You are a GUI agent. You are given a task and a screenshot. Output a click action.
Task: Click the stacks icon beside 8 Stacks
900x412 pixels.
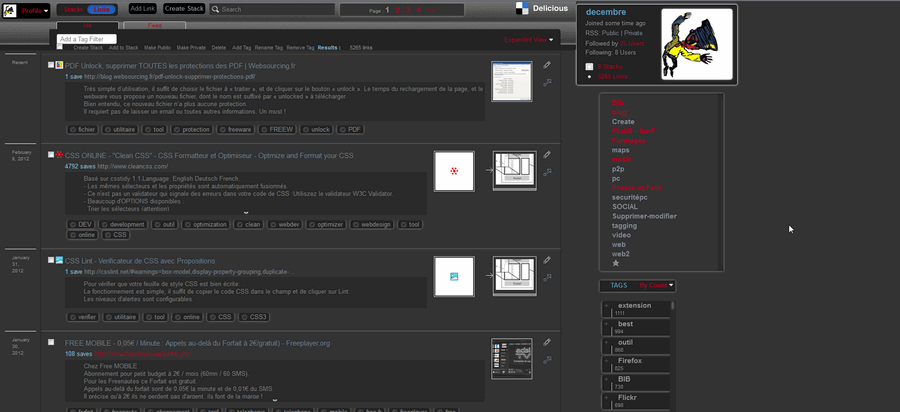coord(589,67)
